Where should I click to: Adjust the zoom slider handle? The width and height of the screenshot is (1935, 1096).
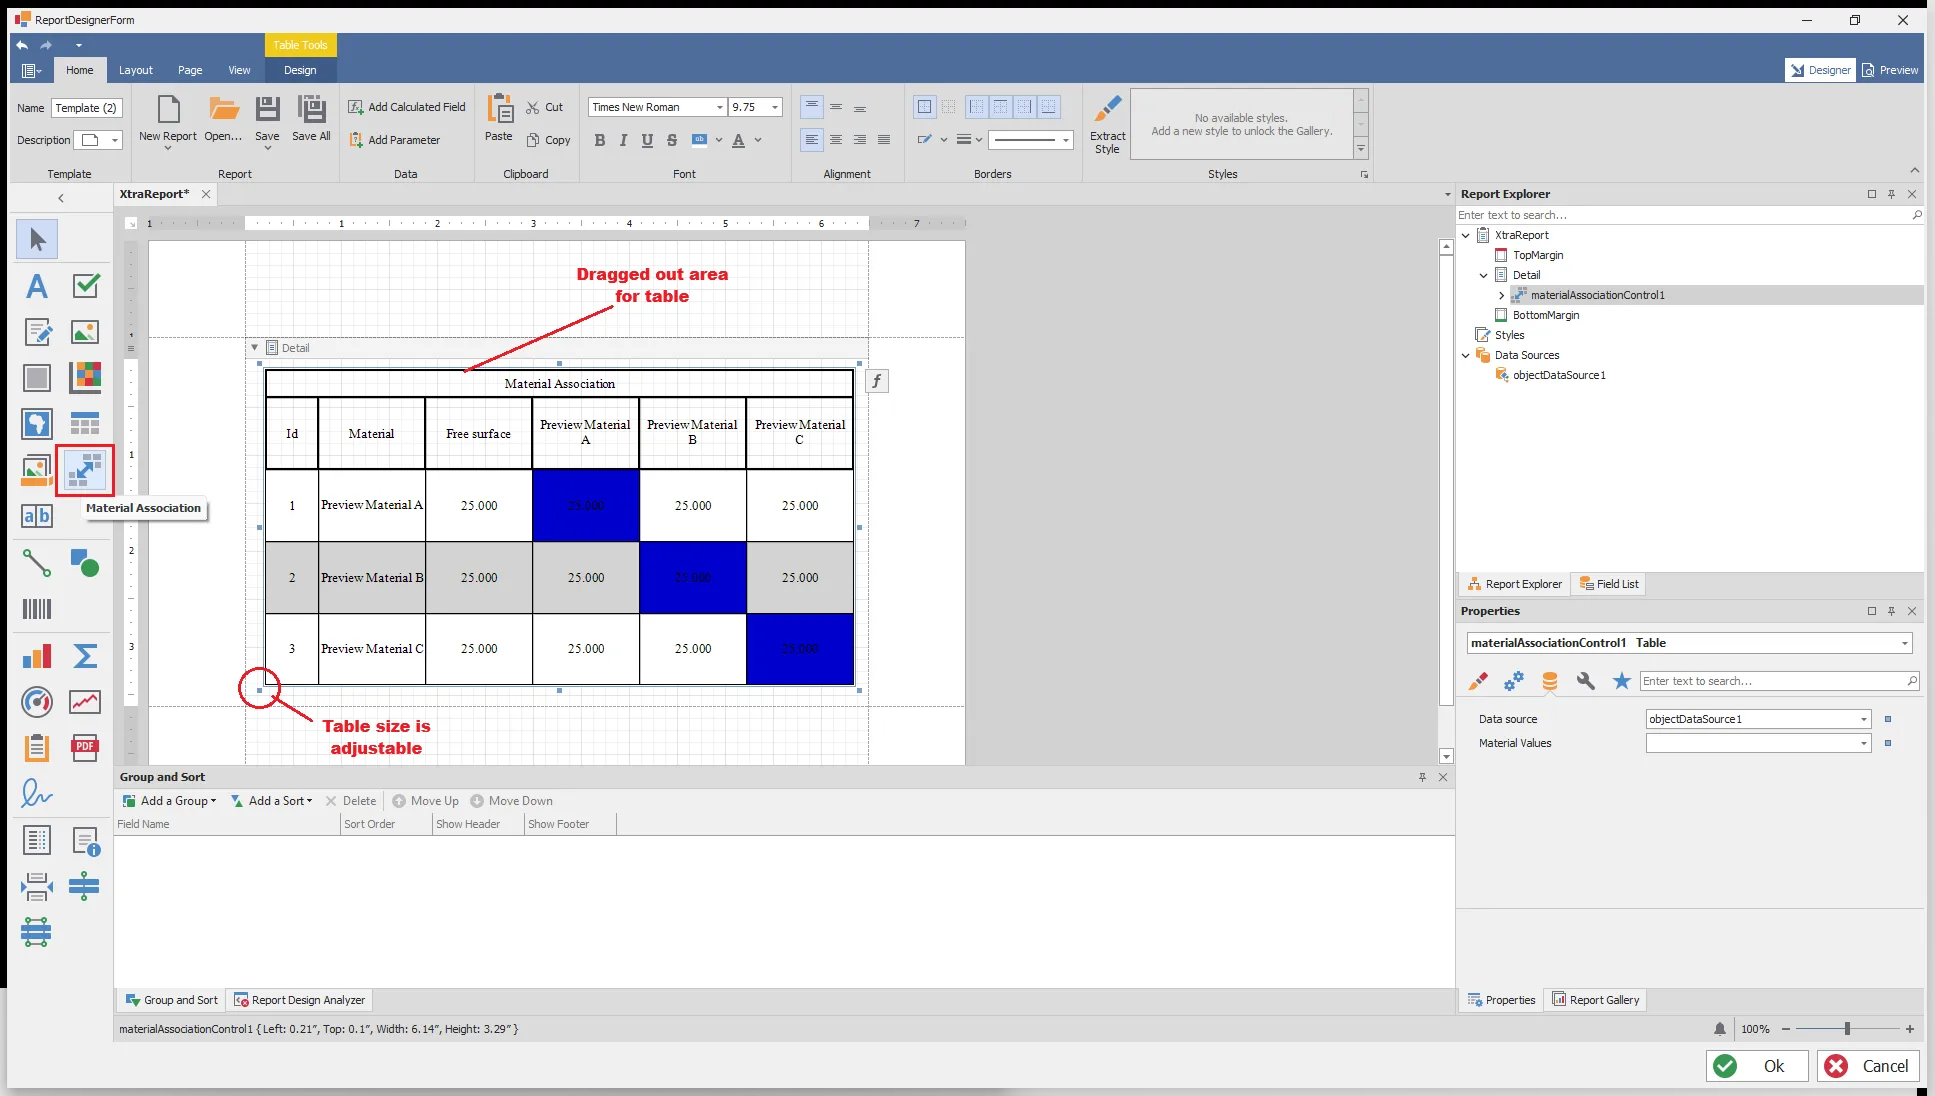click(1846, 1029)
